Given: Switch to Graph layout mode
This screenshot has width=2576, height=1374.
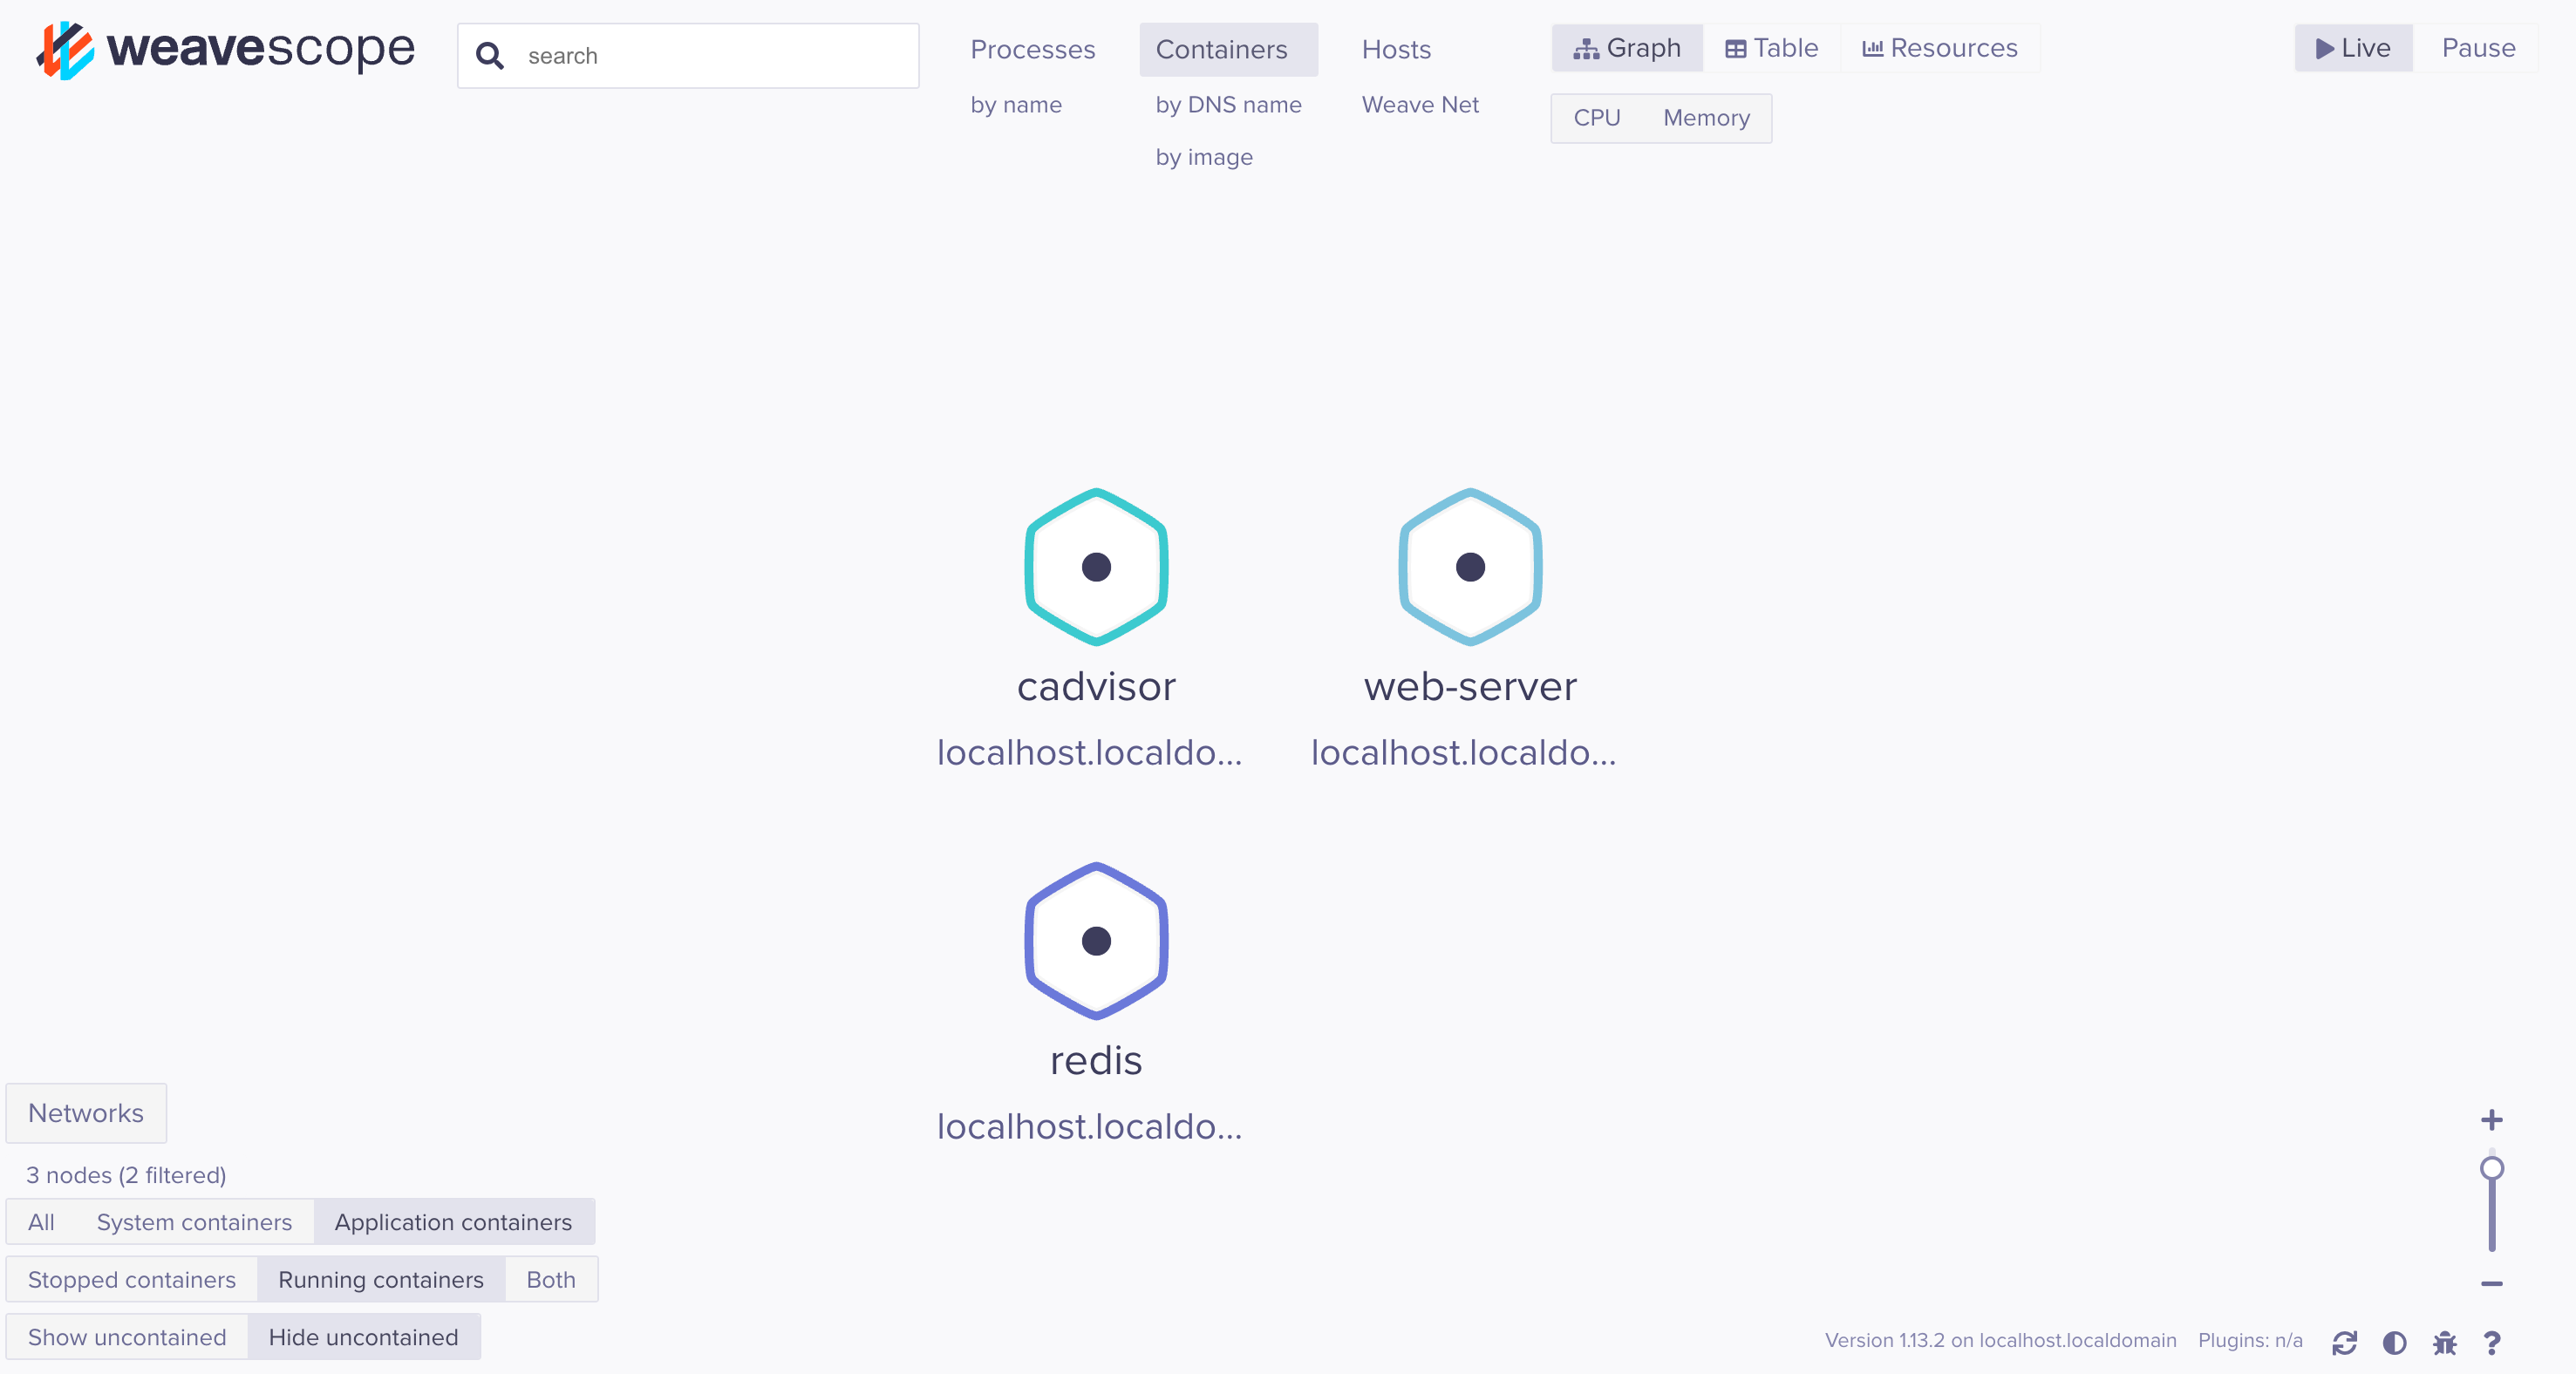Looking at the screenshot, I should [x=1626, y=48].
